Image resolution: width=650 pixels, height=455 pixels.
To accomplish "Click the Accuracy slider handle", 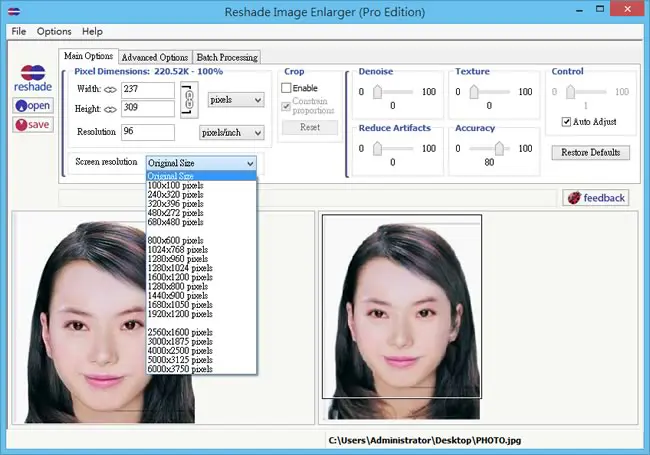I will 499,148.
